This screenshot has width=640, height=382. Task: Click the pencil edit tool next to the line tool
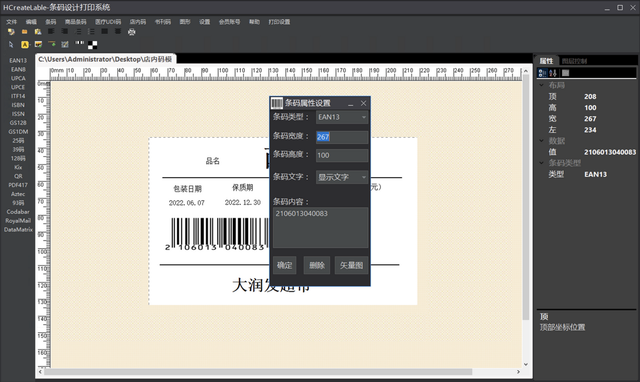(65, 44)
